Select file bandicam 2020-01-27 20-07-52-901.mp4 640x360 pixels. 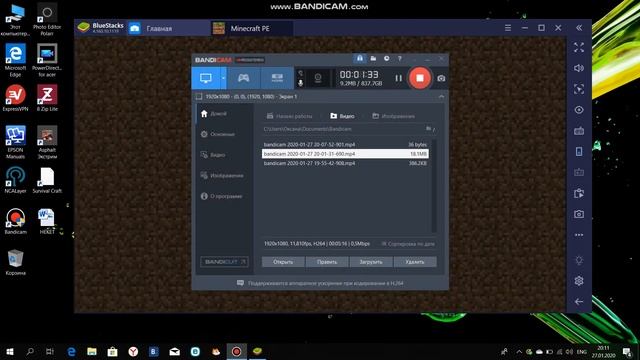345,144
